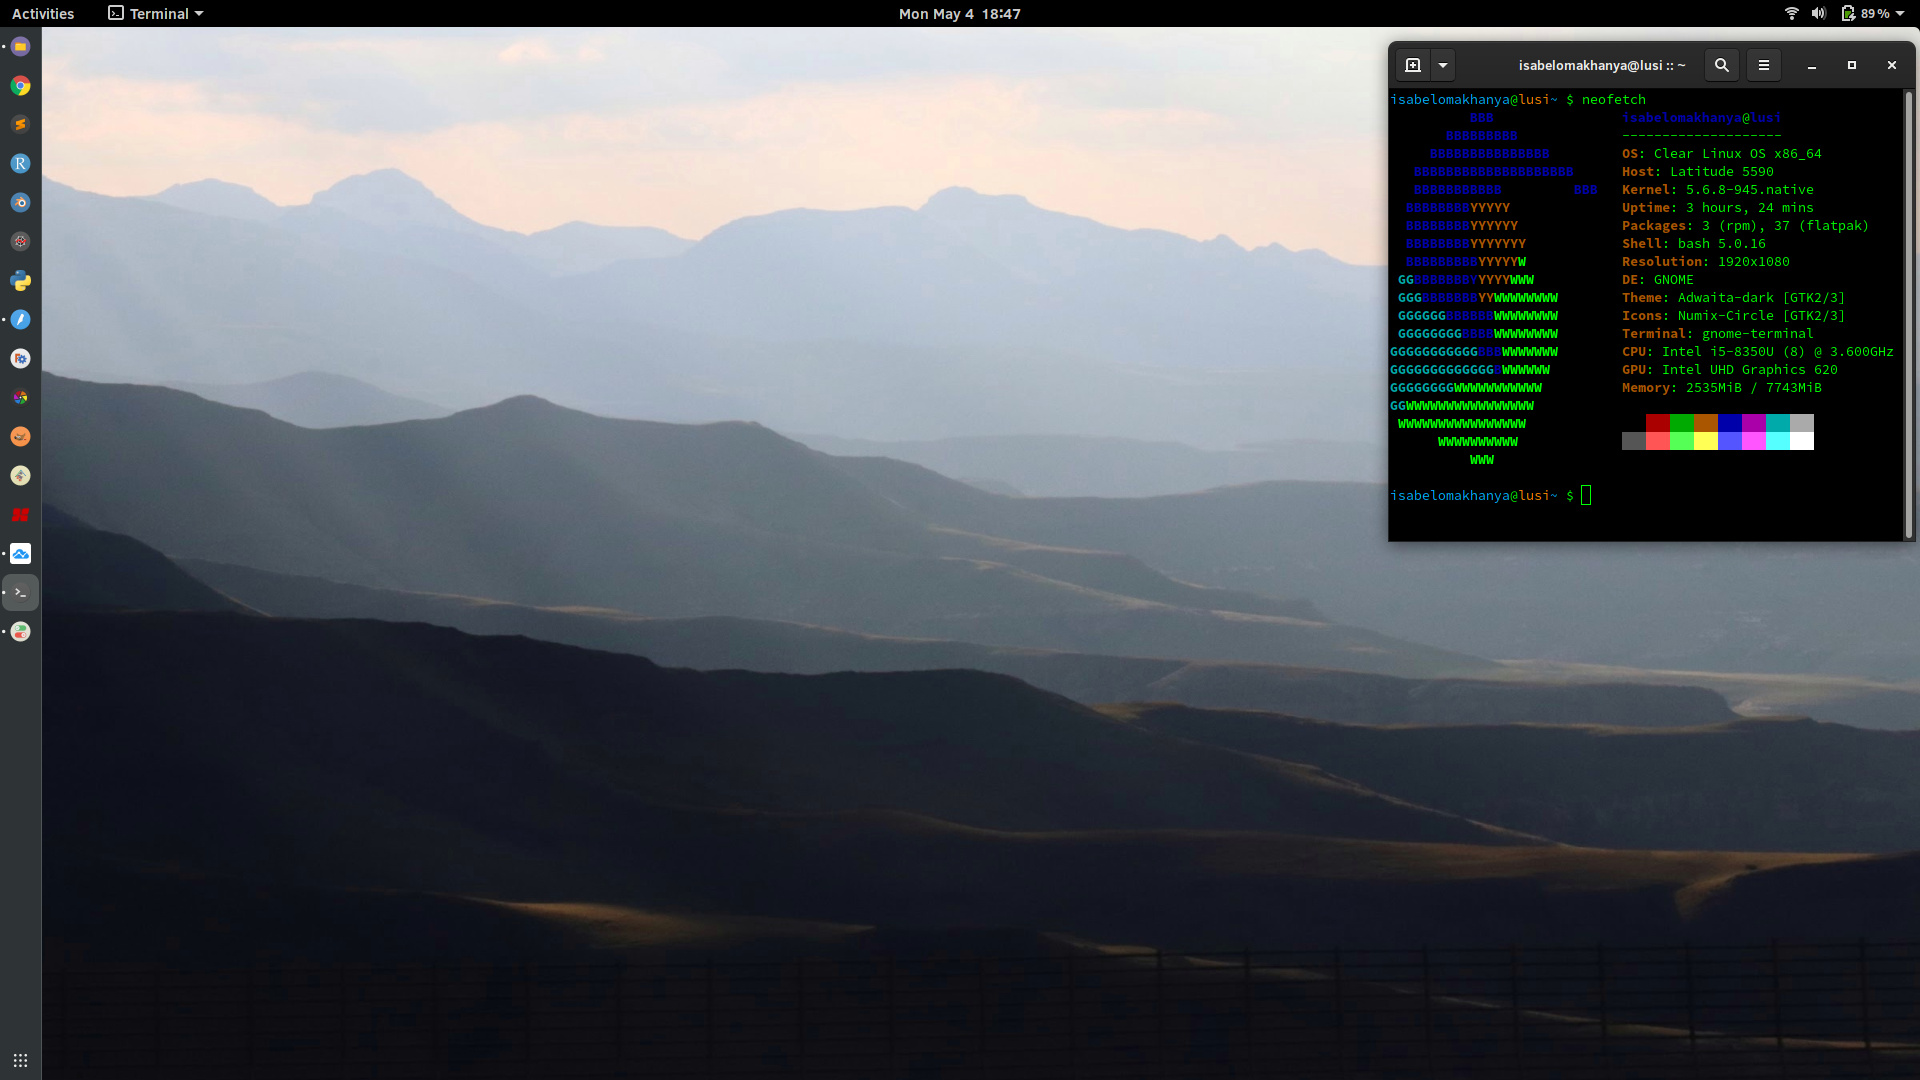1920x1080 pixels.
Task: Open the terminal hamburger menu
Action: (x=1764, y=65)
